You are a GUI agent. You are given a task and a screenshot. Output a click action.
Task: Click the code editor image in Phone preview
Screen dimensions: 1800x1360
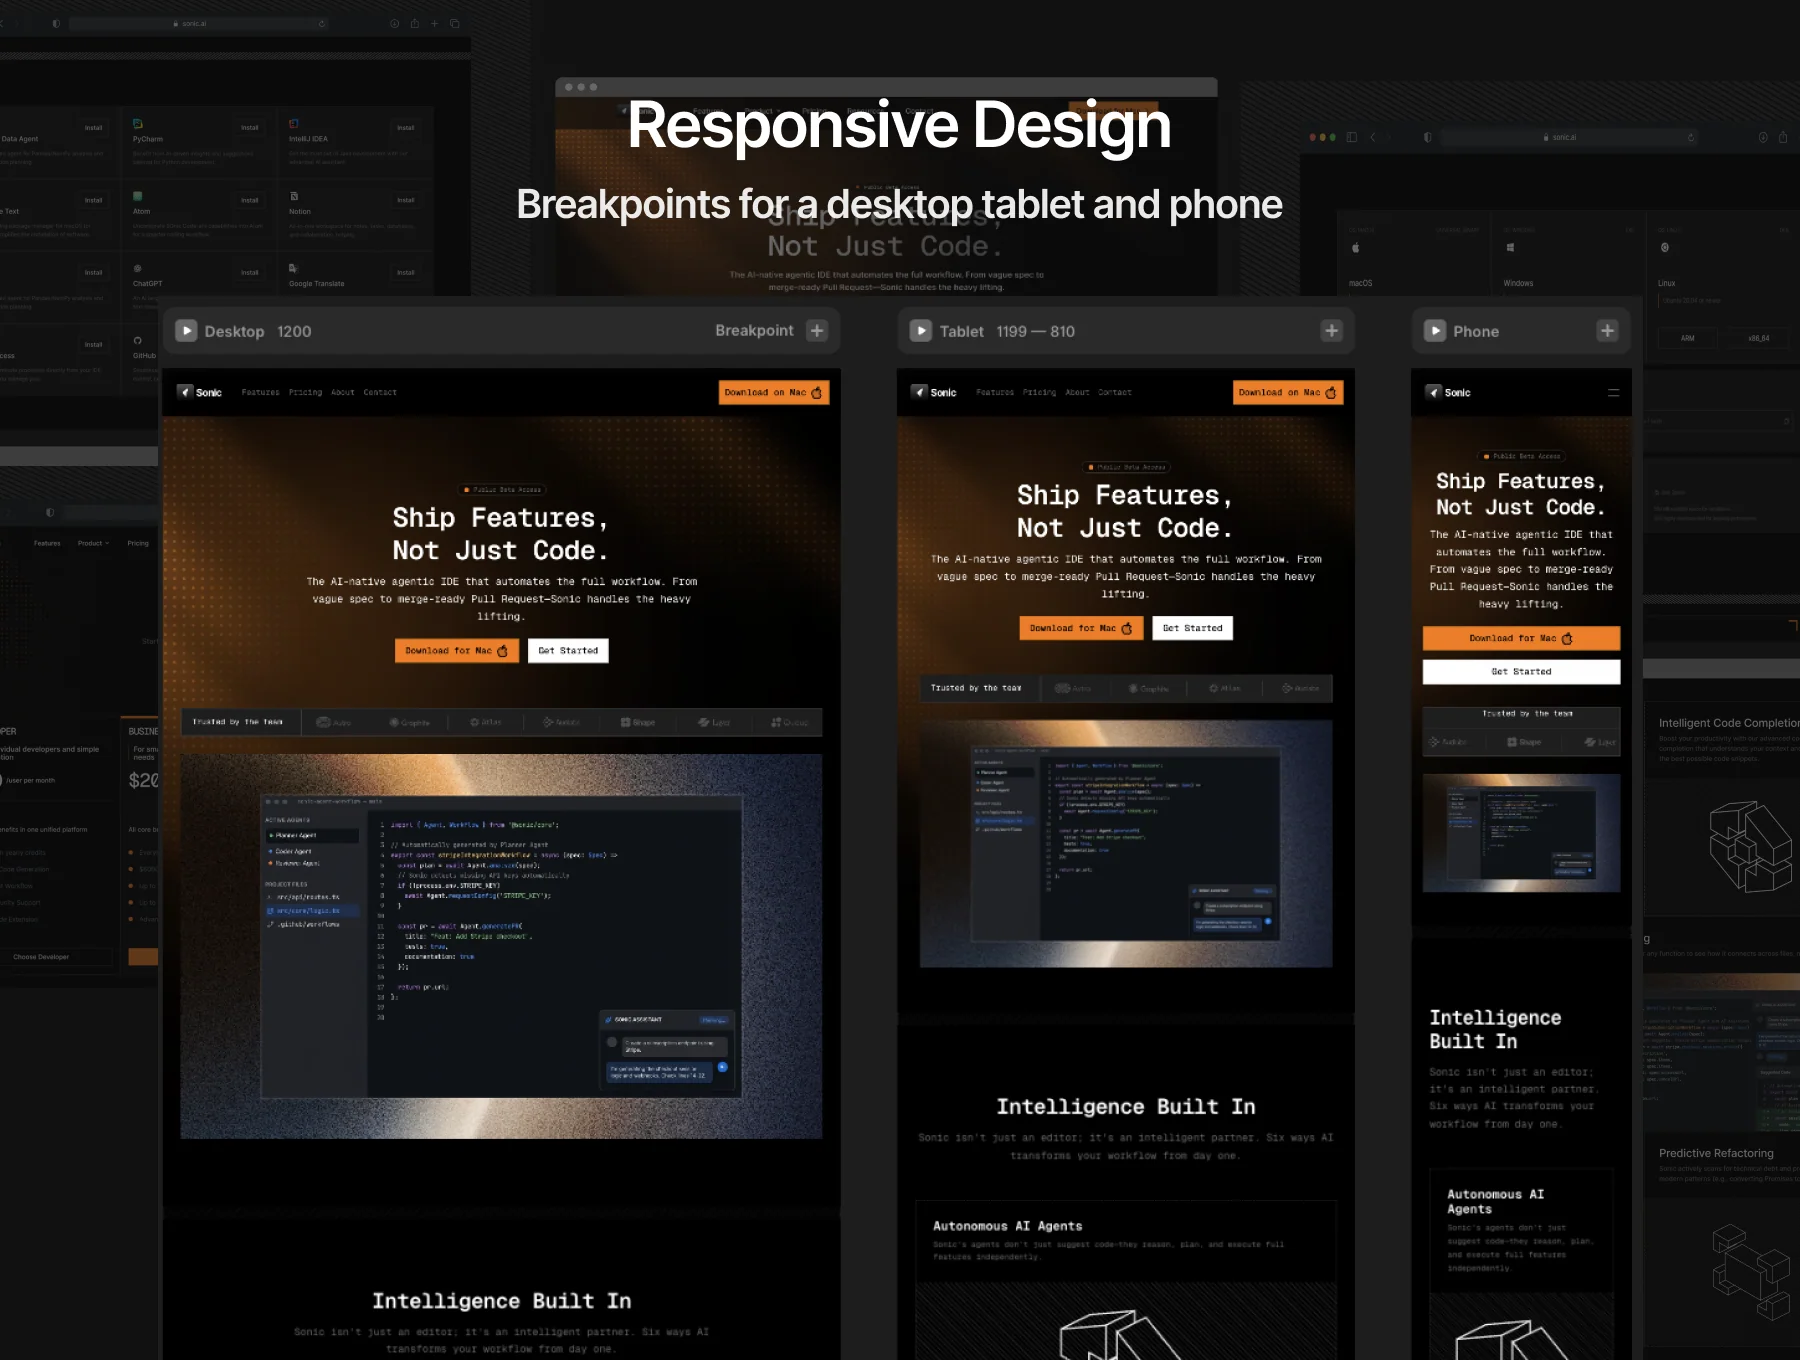[x=1521, y=833]
